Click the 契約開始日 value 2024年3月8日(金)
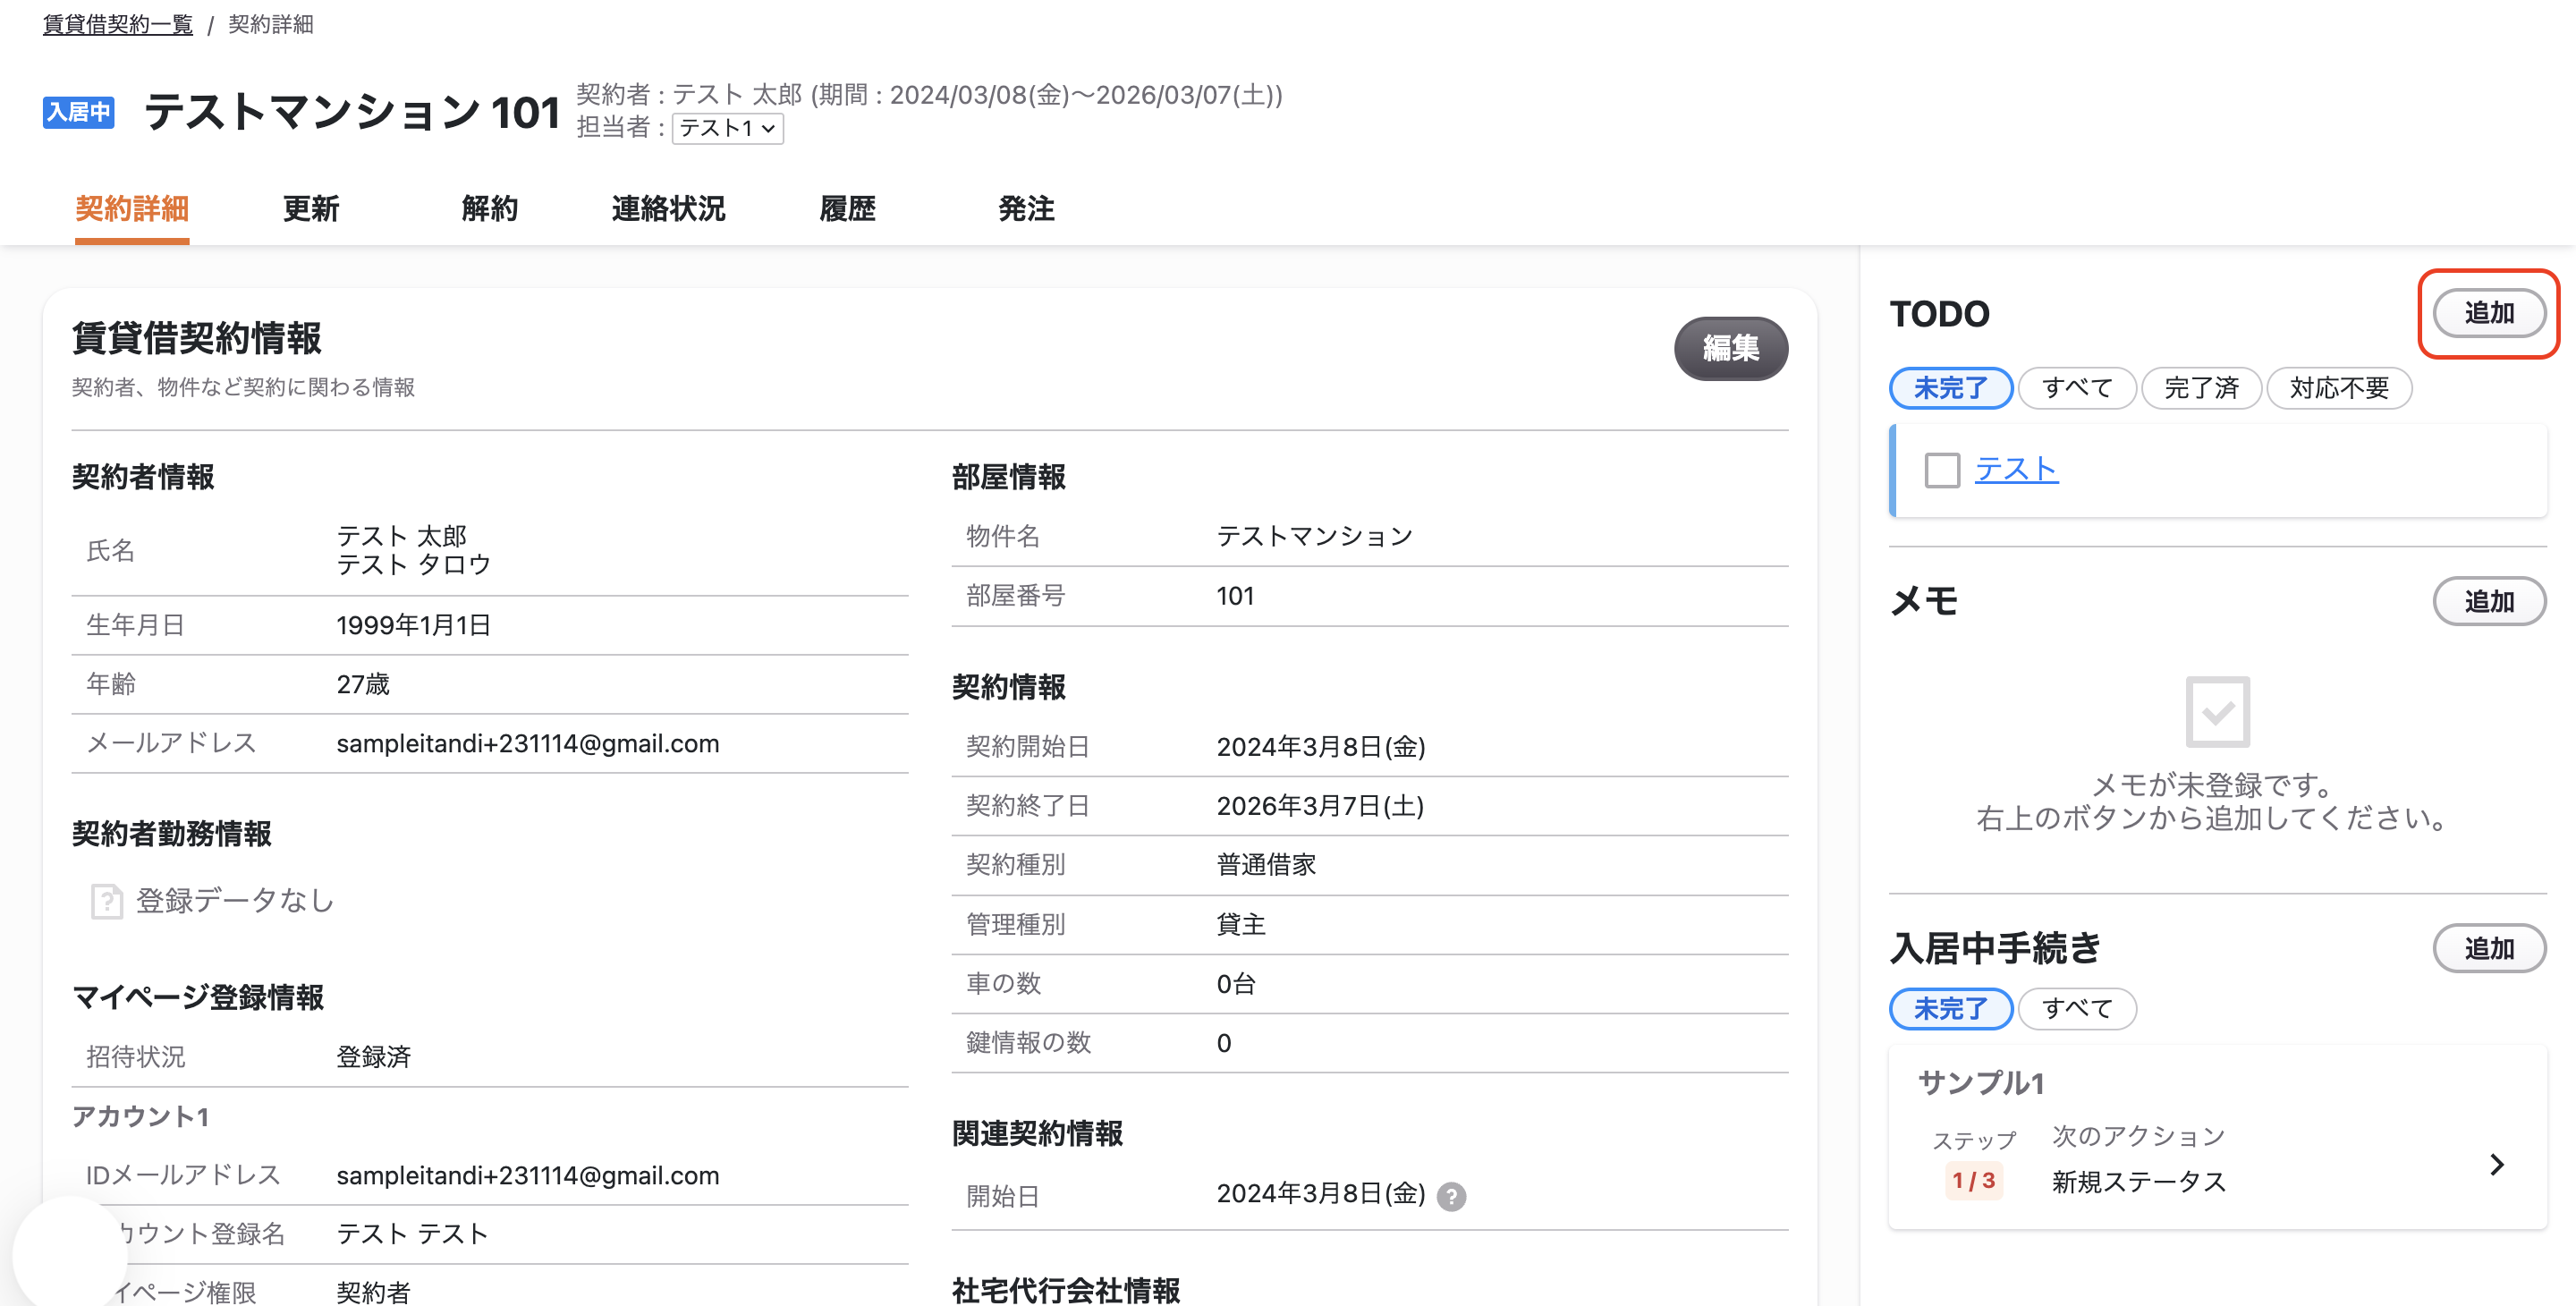 [x=1320, y=747]
